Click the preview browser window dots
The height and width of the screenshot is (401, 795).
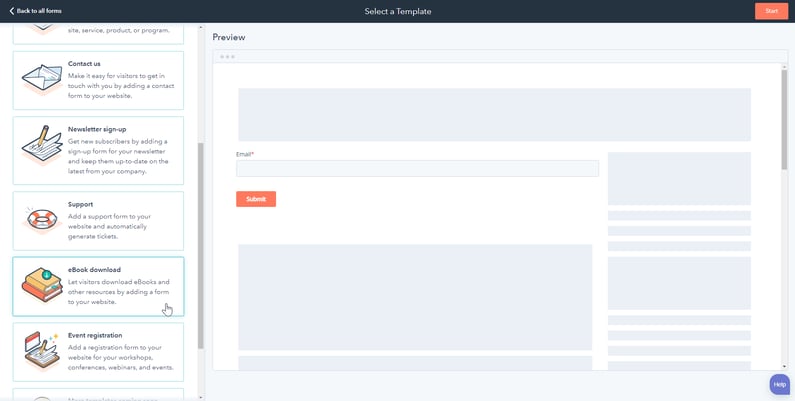[227, 56]
